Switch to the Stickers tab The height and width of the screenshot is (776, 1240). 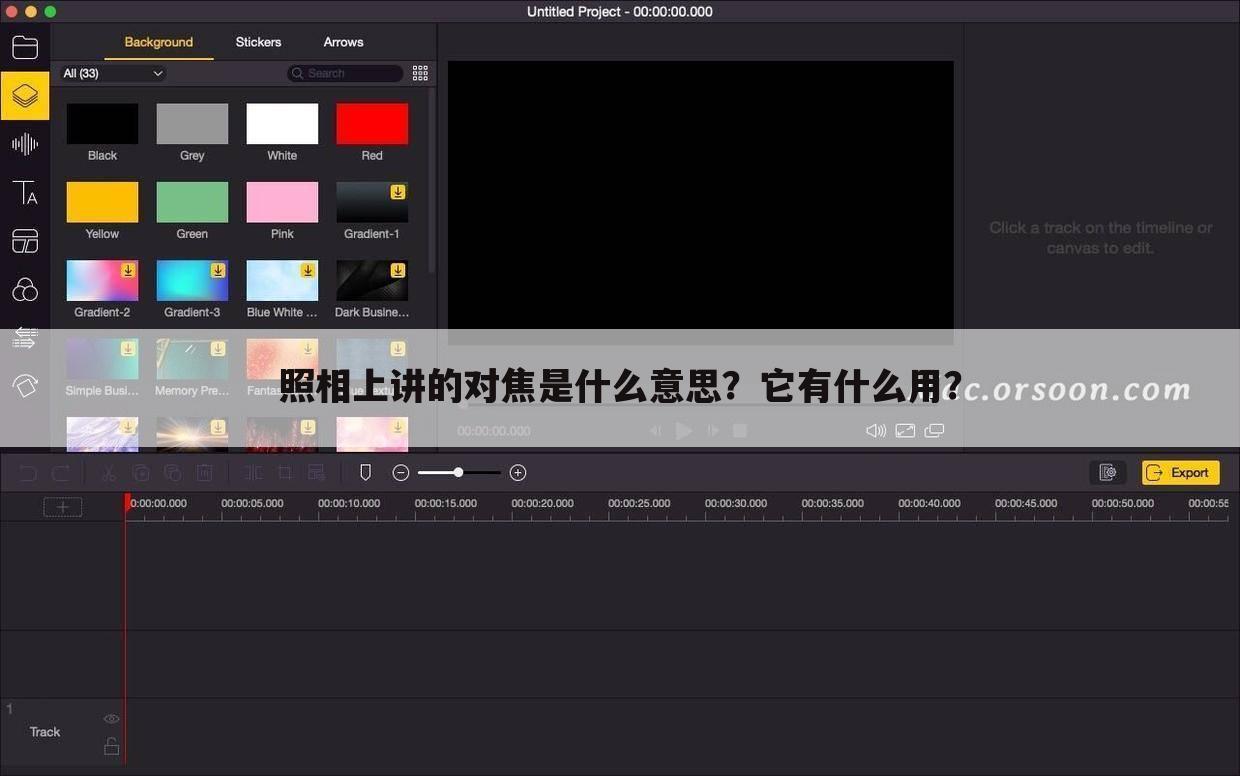(x=258, y=42)
